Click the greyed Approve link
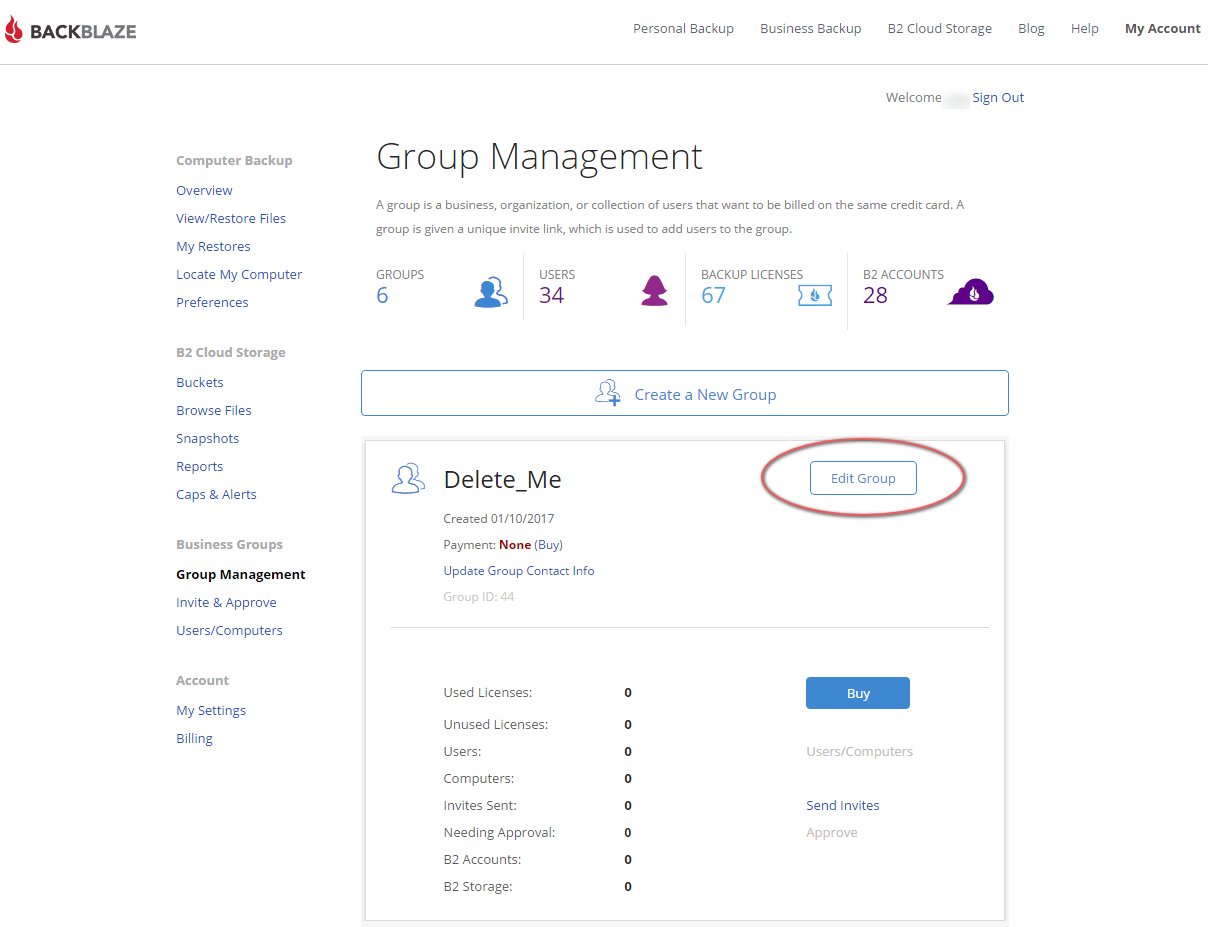 [832, 832]
